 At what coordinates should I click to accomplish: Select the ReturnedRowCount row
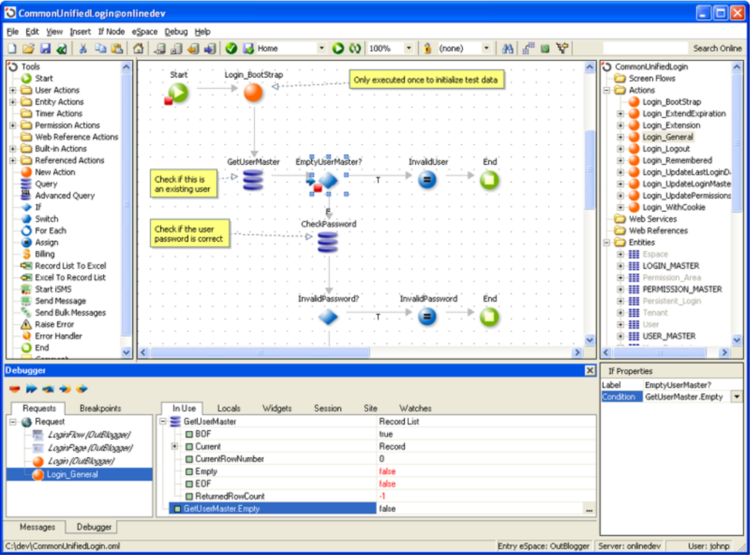[230, 496]
